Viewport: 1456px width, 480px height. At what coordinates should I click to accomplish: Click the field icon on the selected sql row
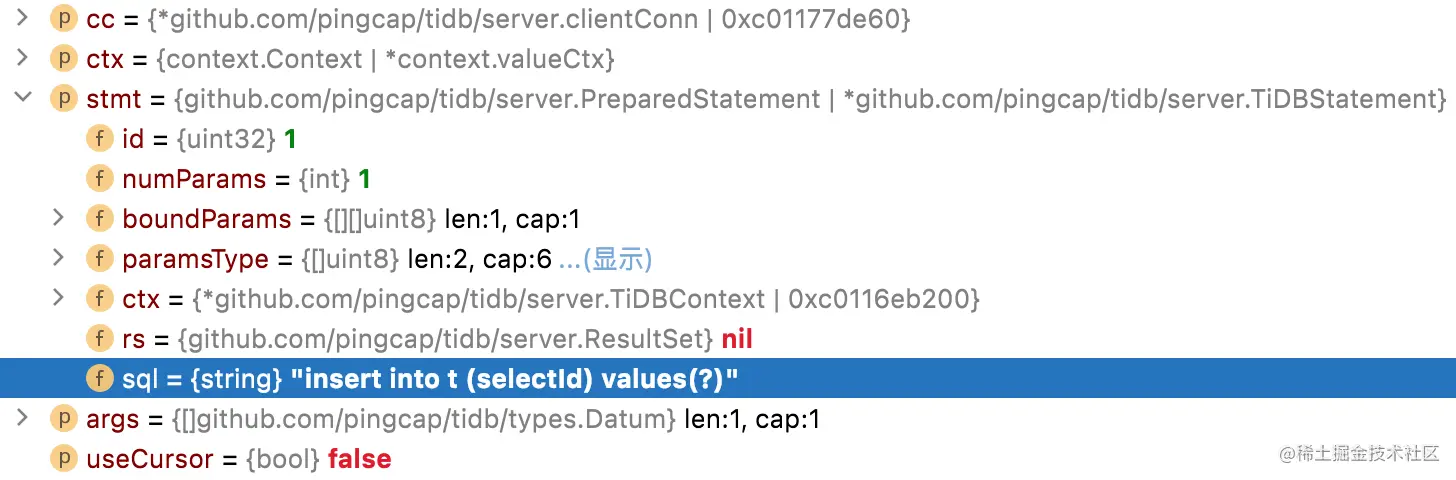[x=99, y=379]
